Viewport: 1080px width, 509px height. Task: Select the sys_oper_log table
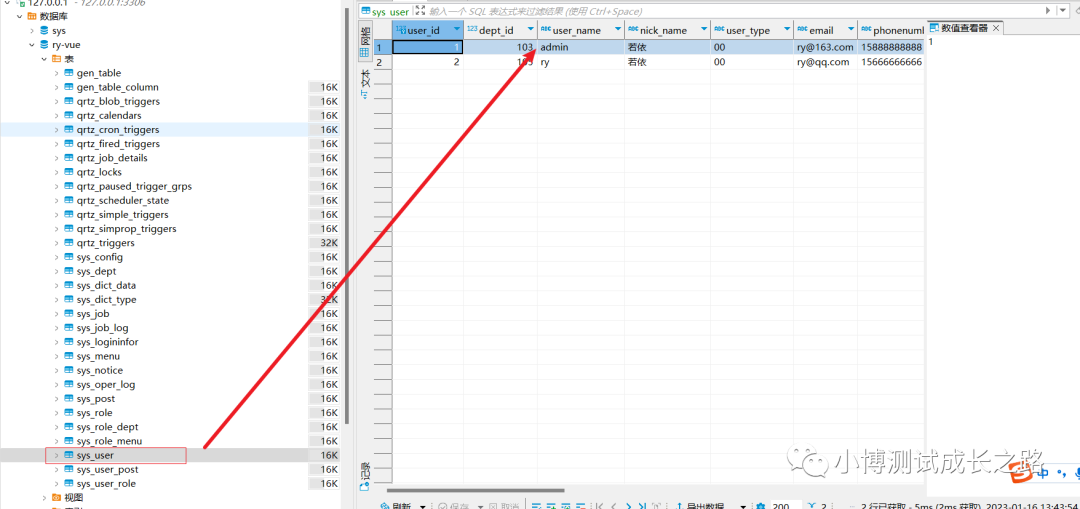(x=105, y=384)
